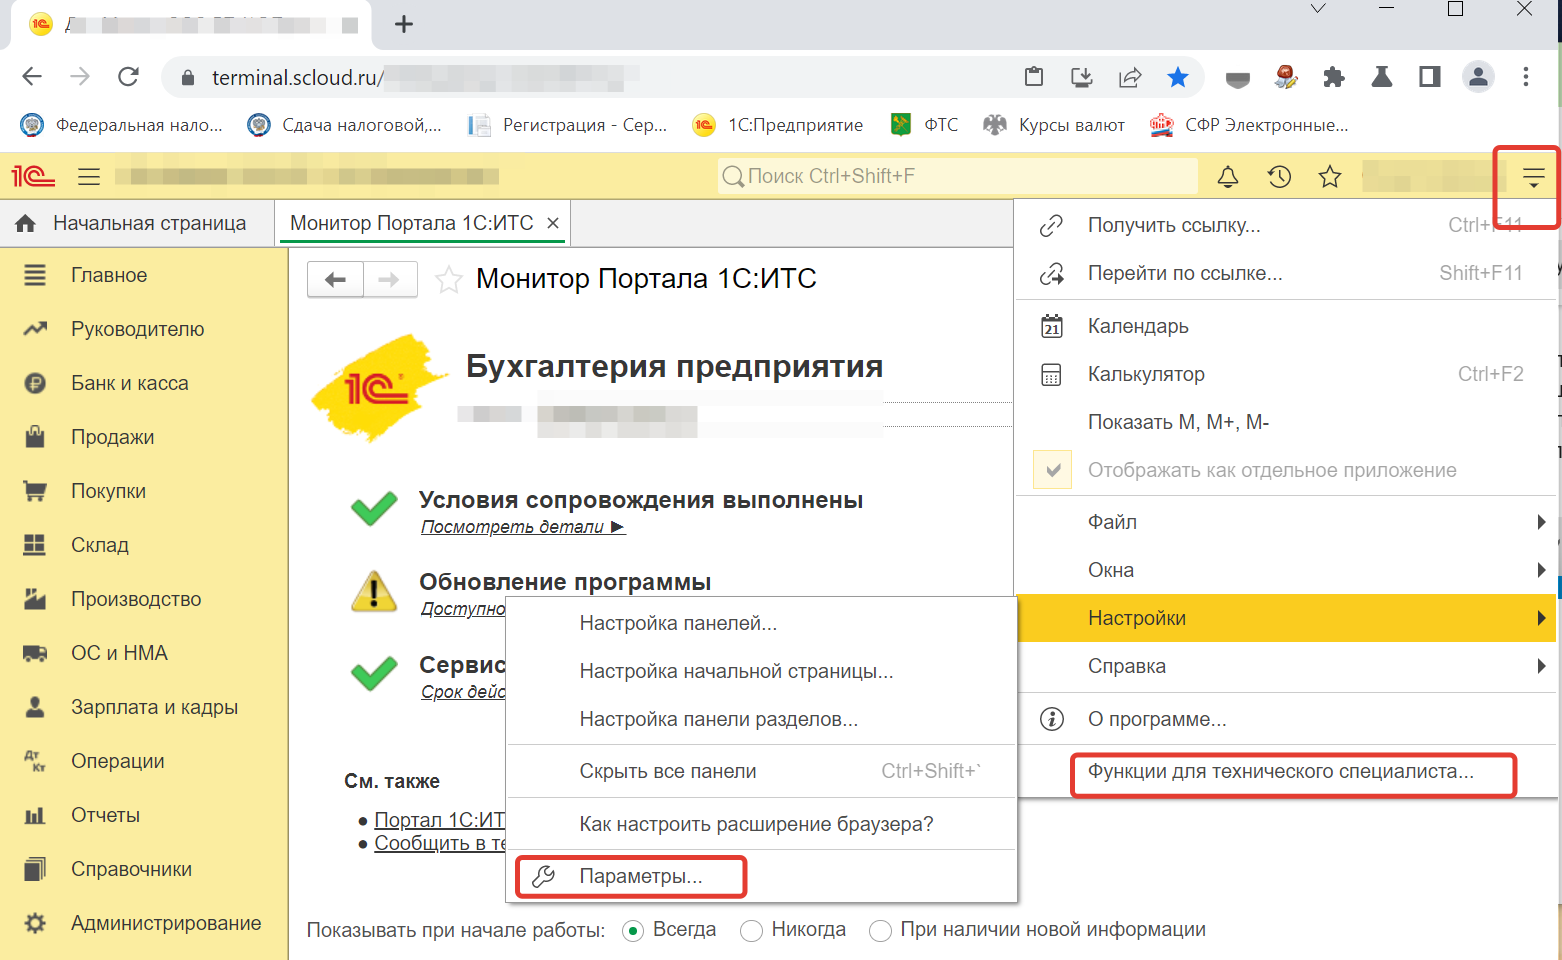Open Календарь from the menu
This screenshot has width=1562, height=960.
point(1285,326)
